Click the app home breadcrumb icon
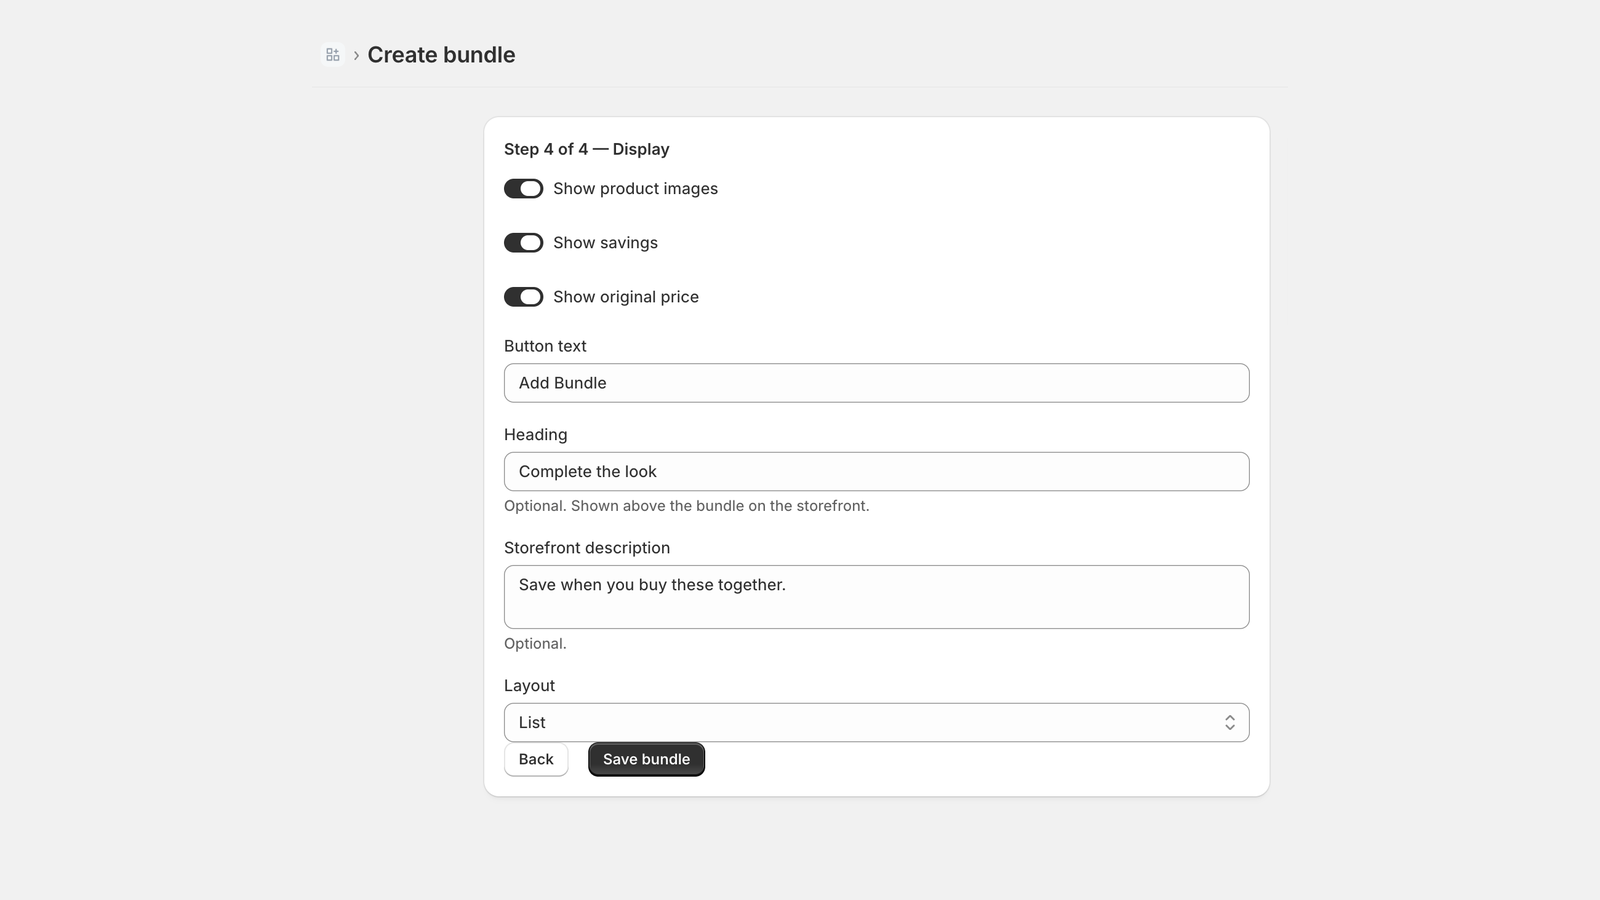 (x=333, y=55)
